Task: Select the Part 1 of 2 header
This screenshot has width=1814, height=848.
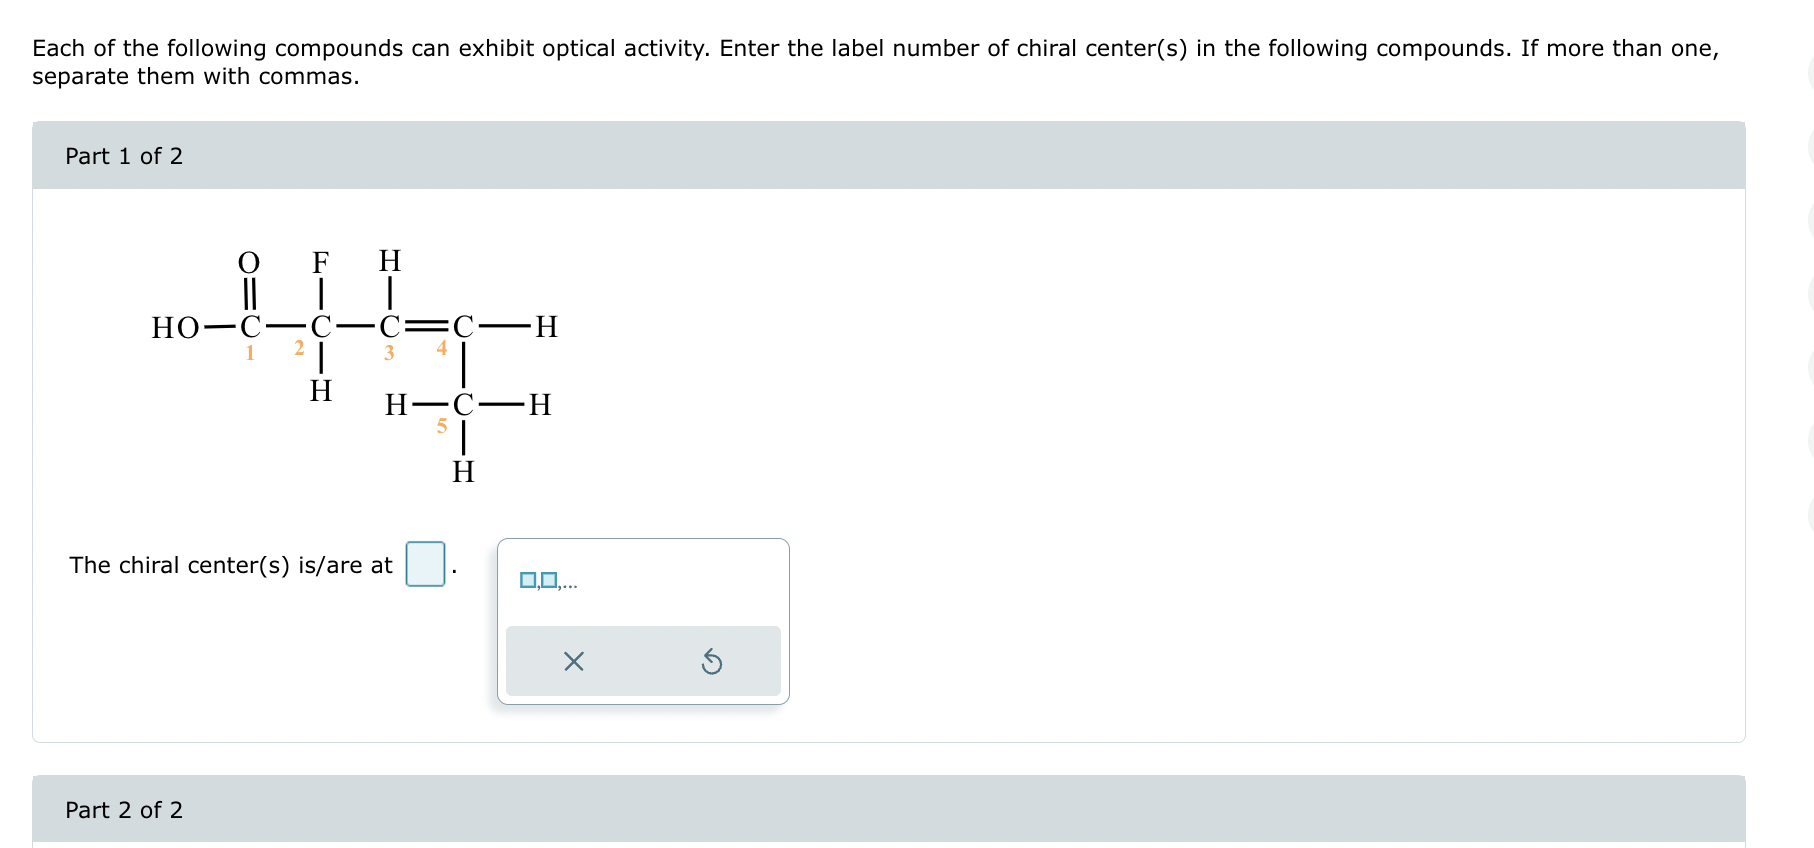Action: click(x=124, y=156)
